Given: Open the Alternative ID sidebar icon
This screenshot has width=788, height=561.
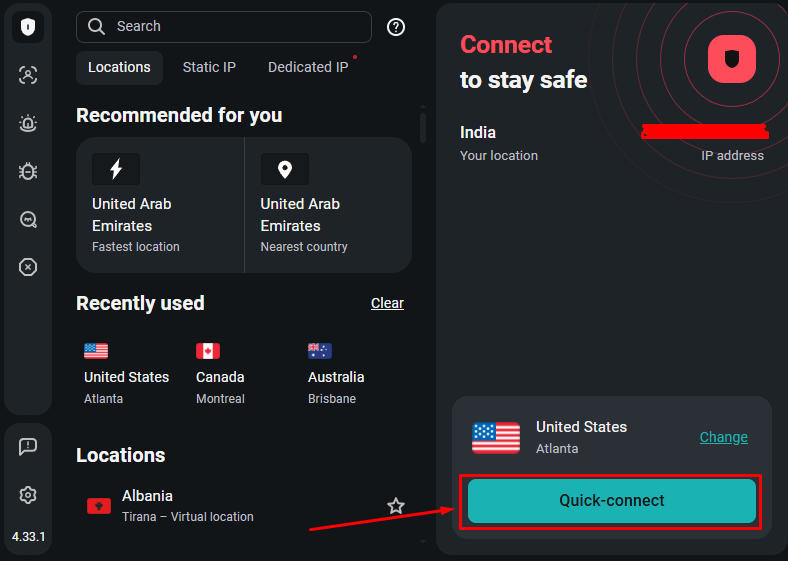Looking at the screenshot, I should 28,75.
